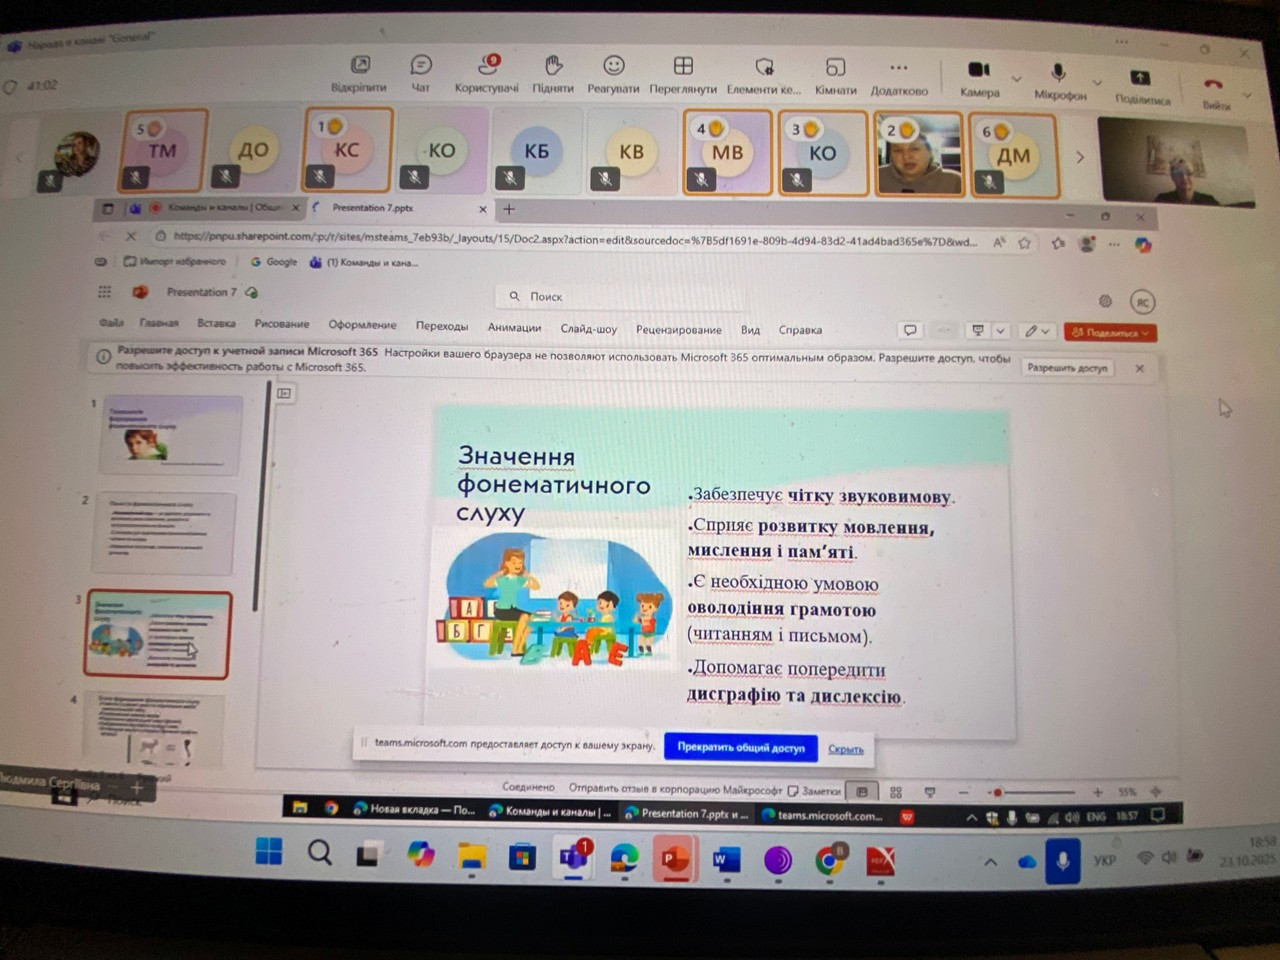Toggle the Мікрофон mute state

1059,82
